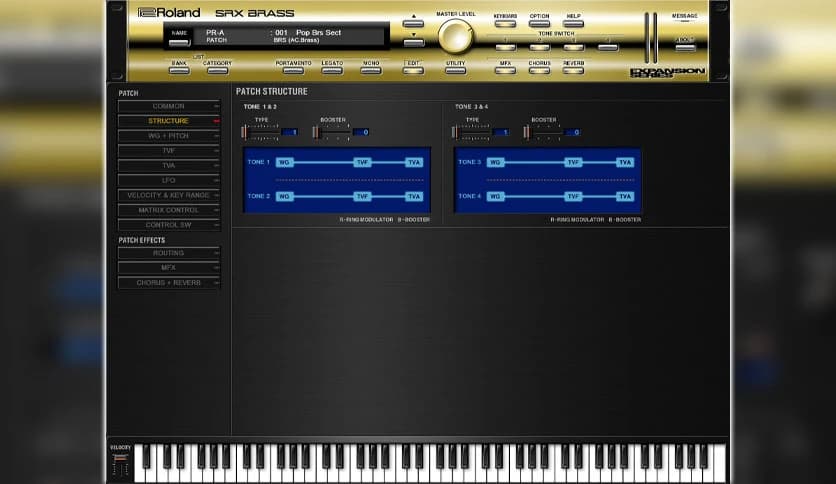Select the STRUCTURE patch tab

click(x=168, y=121)
